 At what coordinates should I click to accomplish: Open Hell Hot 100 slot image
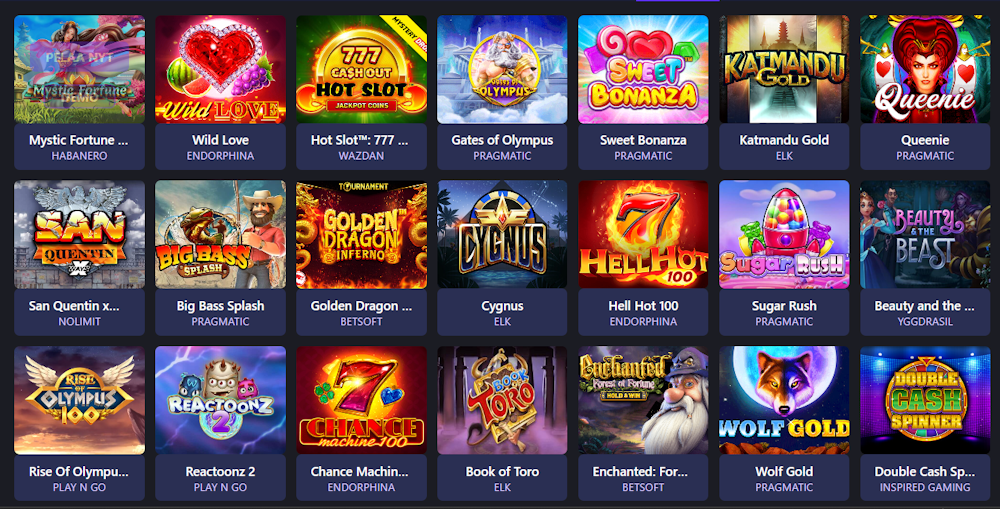[x=643, y=235]
